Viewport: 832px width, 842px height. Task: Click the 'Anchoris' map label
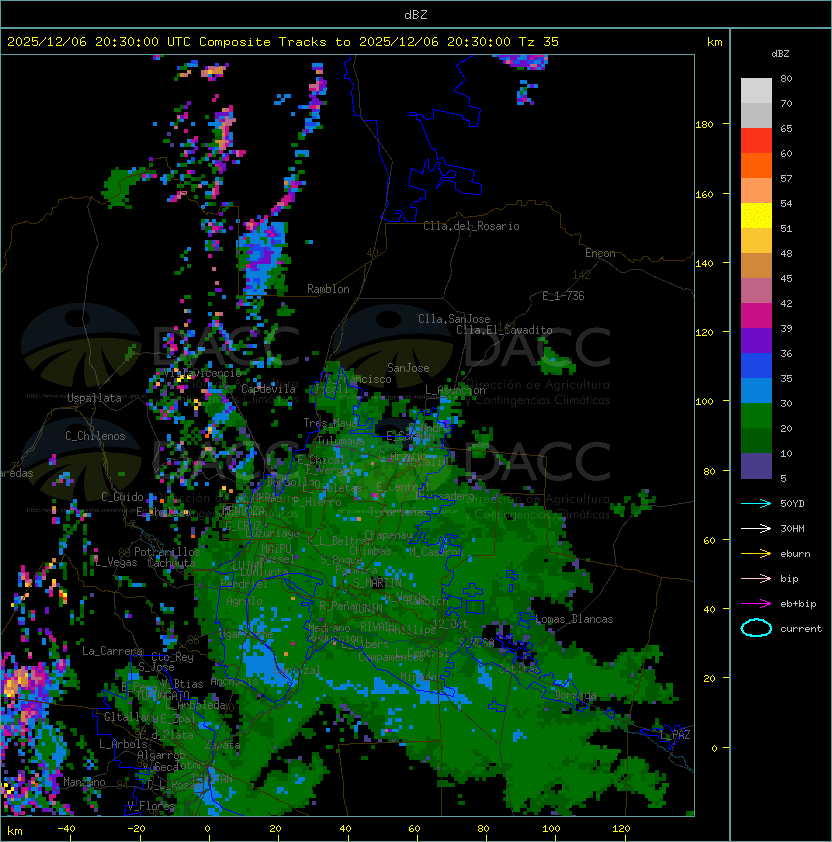234,681
